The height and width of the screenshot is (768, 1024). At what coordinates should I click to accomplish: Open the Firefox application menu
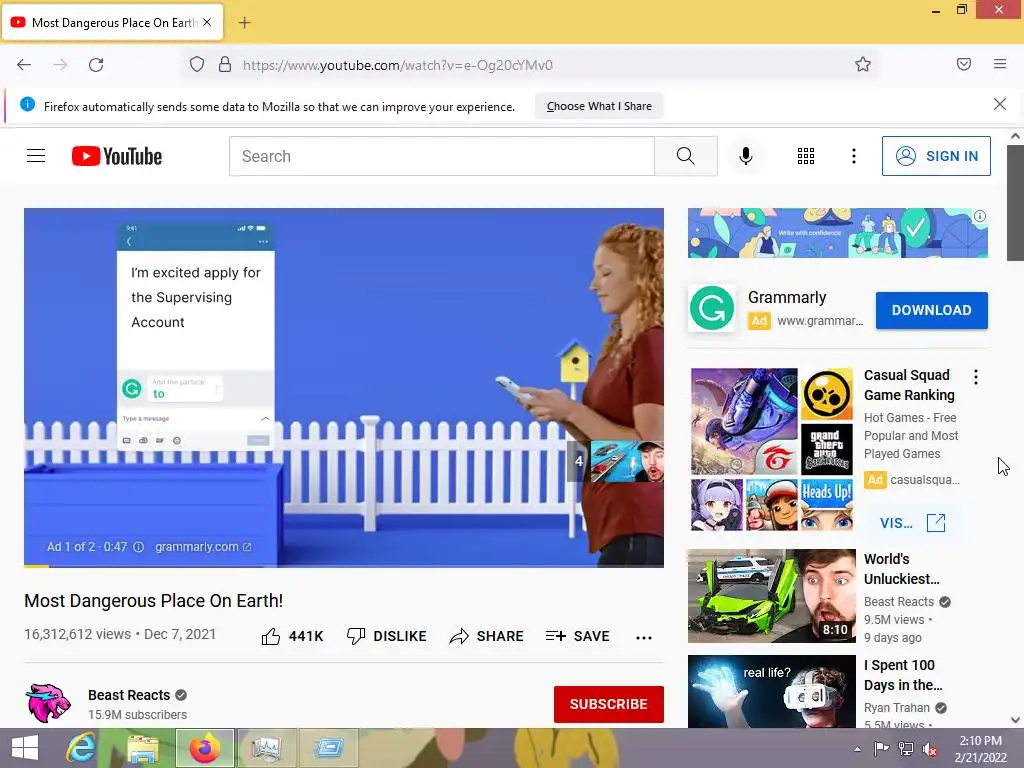click(x=1000, y=64)
